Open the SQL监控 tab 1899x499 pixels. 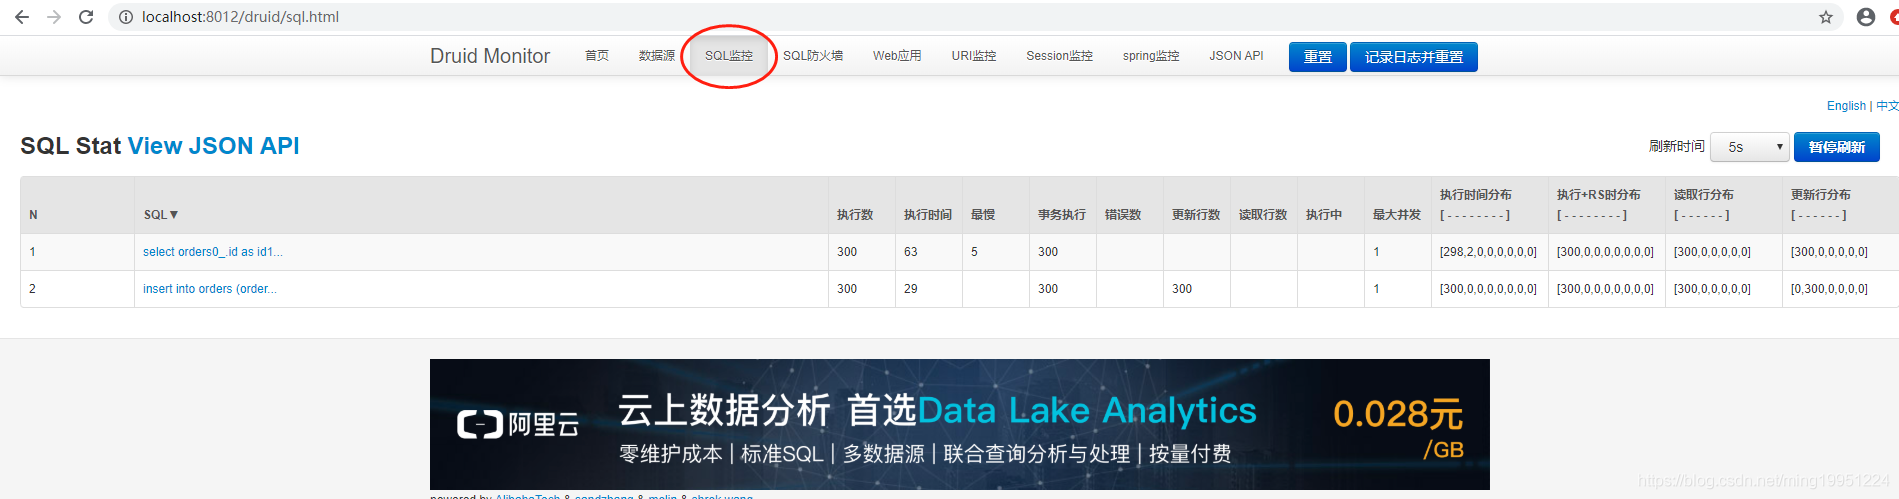(x=728, y=56)
